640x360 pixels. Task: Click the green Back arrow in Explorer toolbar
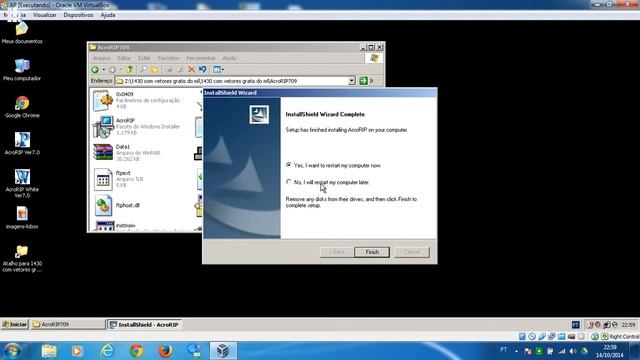(95, 69)
